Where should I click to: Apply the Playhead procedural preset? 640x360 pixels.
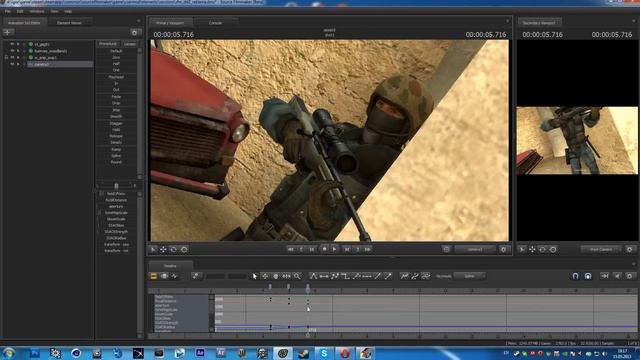(116, 77)
